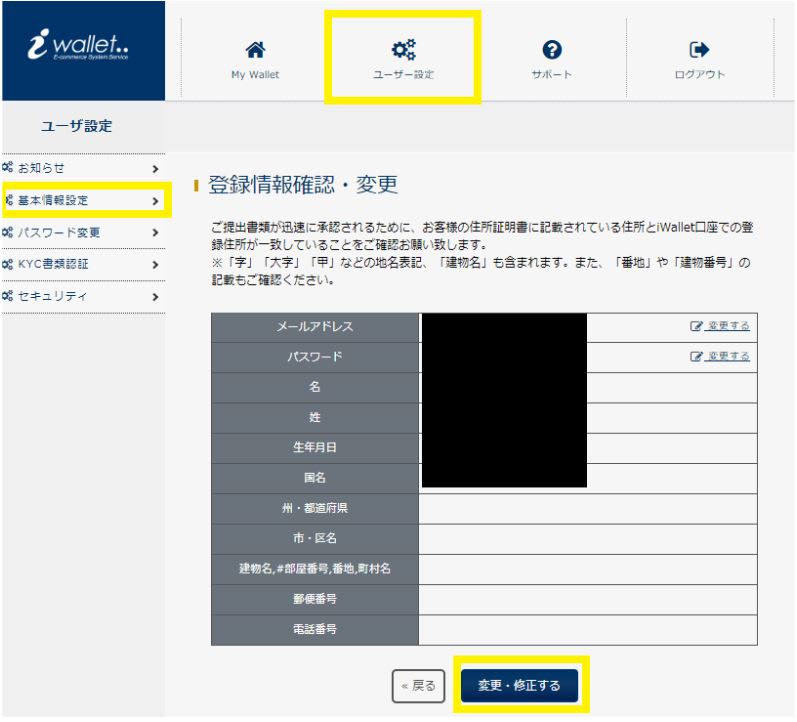Click the empty 電話番号 value cell
797x722 pixels.
coord(588,630)
